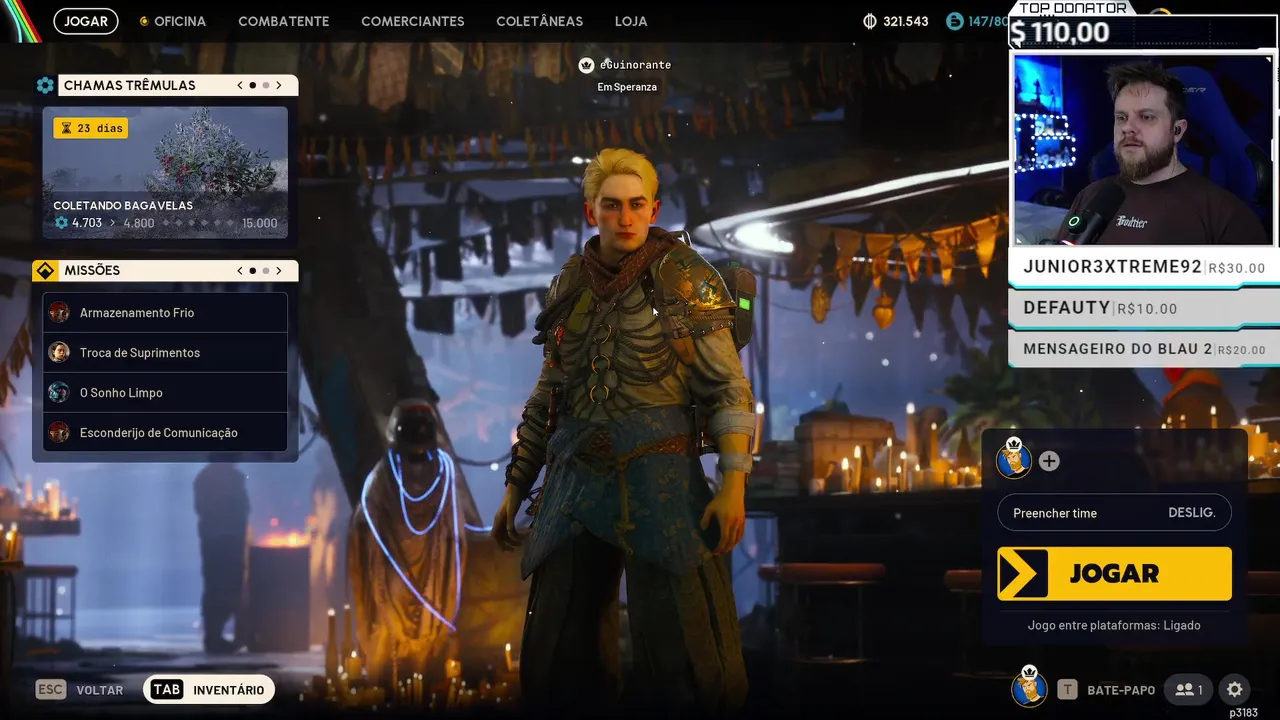Click the 23 dias timer badge
1280x720 pixels.
point(91,128)
